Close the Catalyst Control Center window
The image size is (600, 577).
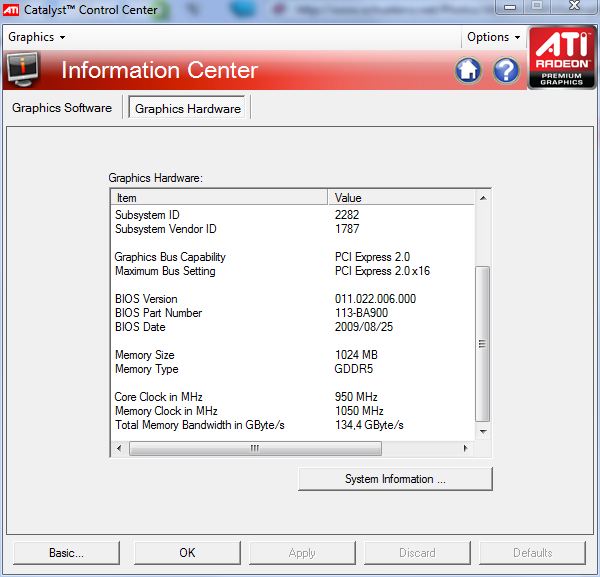575,6
